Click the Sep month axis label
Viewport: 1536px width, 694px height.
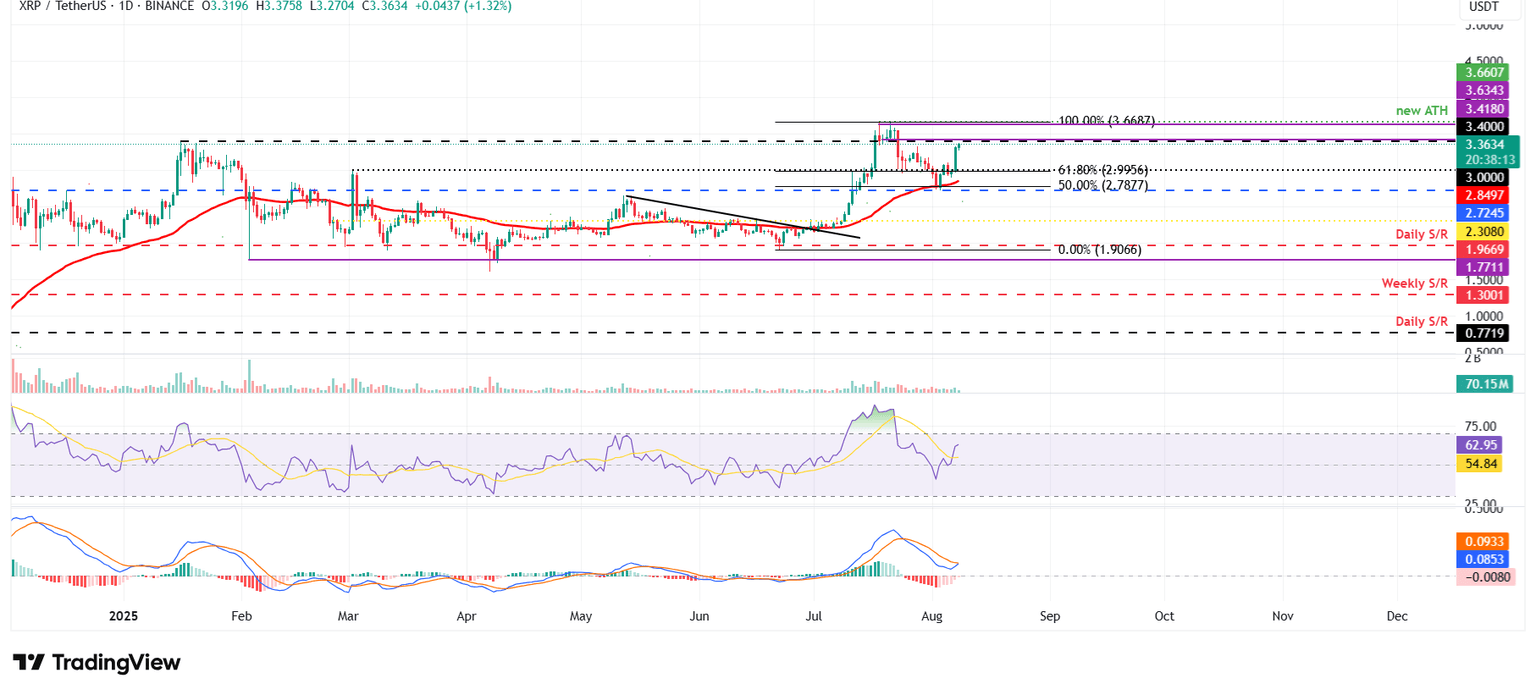(x=1049, y=617)
